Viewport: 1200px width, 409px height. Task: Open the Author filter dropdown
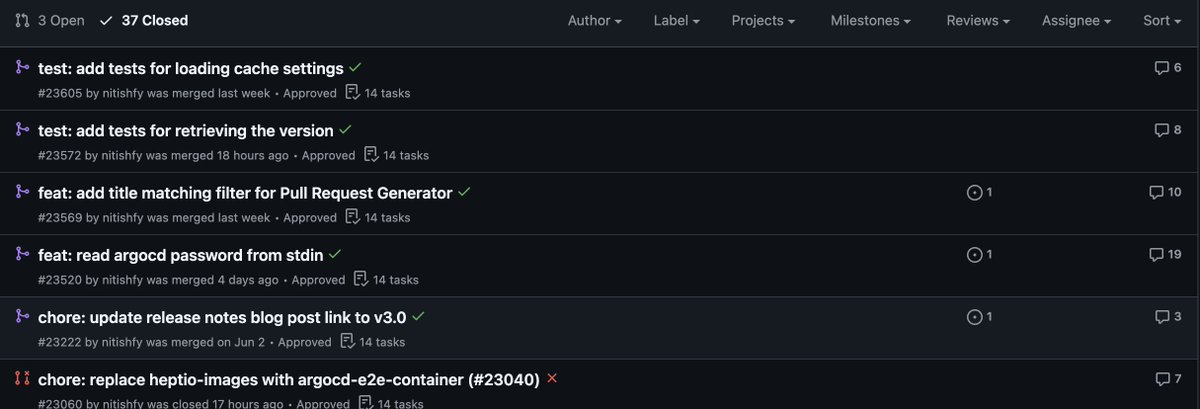click(x=594, y=20)
